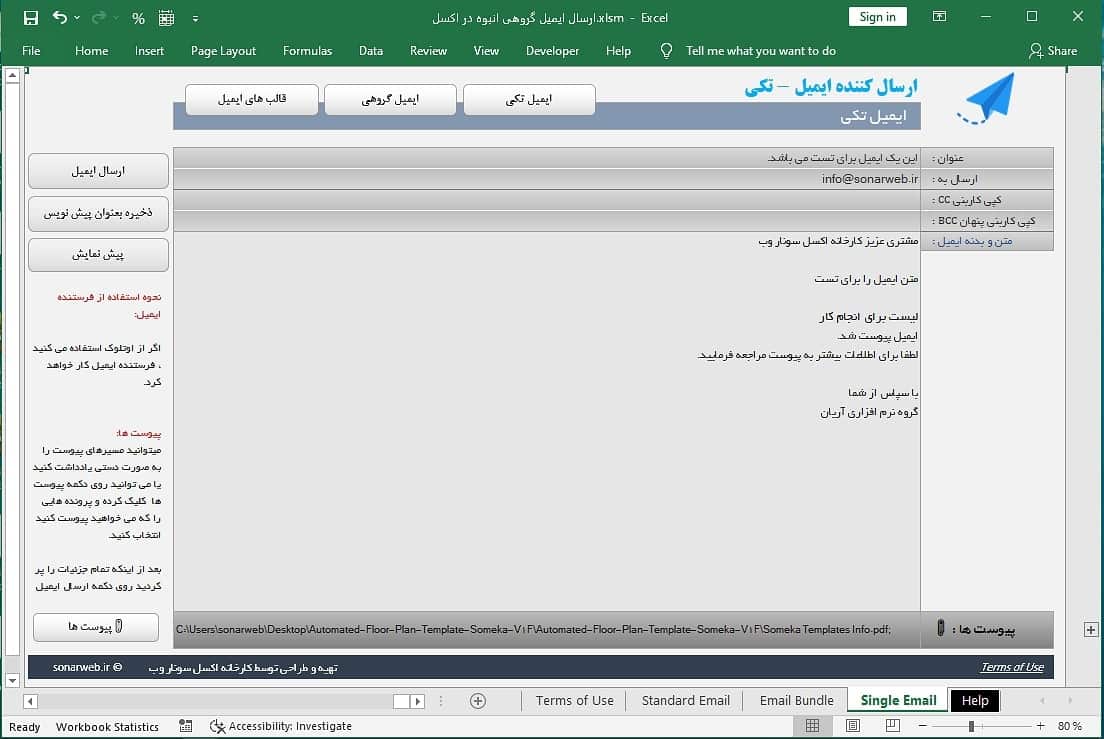Click the پیوست ها attachments button
This screenshot has height=739, width=1104.
[96, 627]
